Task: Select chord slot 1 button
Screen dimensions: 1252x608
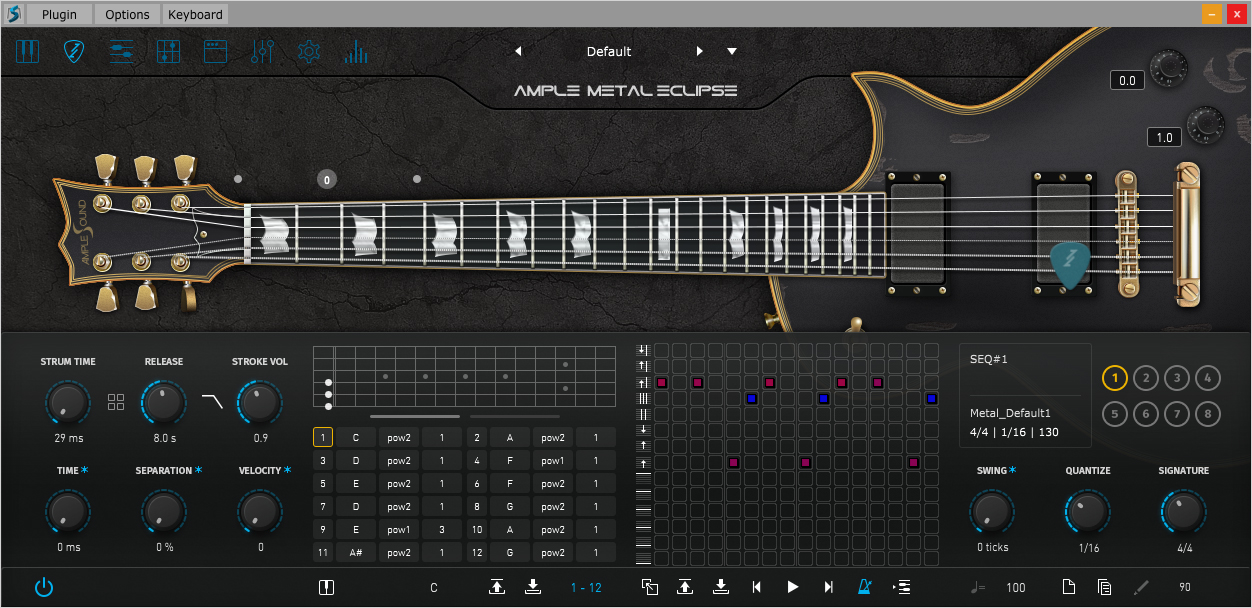Action: coord(323,437)
